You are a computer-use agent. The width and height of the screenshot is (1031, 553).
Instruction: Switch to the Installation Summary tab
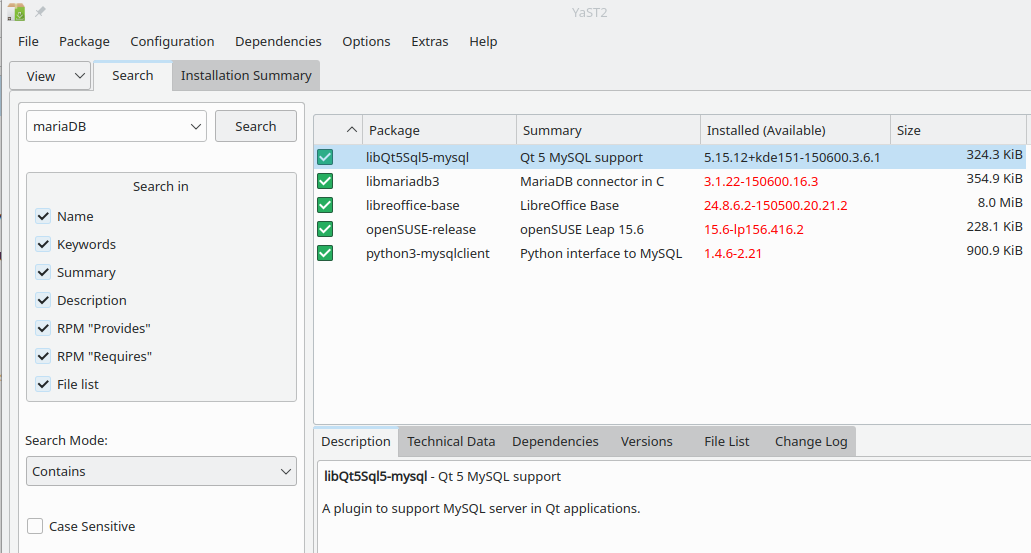coord(246,76)
